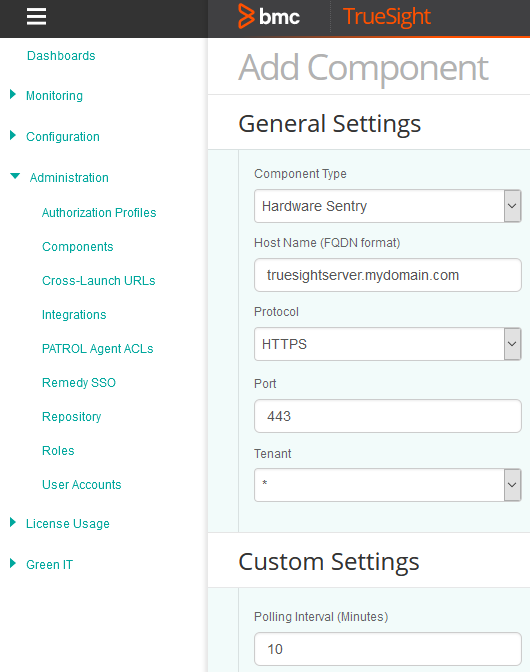Open the Roles page
The width and height of the screenshot is (531, 672).
tap(58, 450)
